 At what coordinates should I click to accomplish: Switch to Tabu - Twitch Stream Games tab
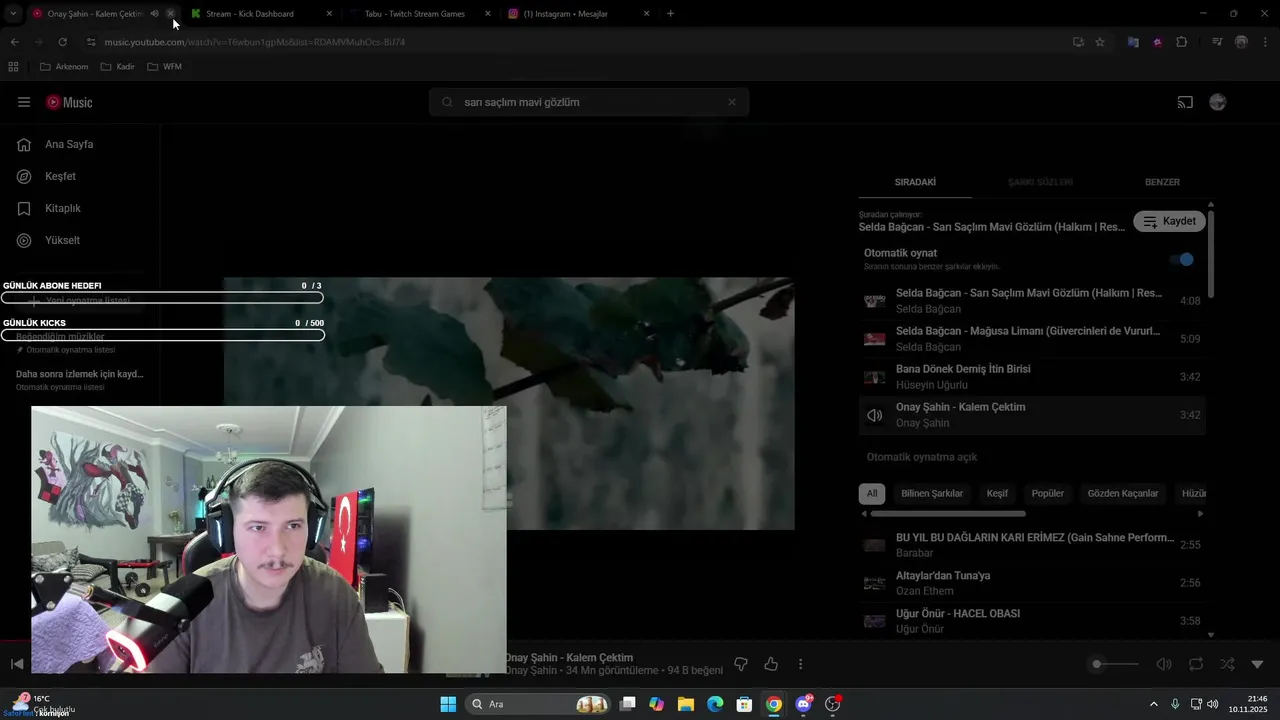(420, 14)
